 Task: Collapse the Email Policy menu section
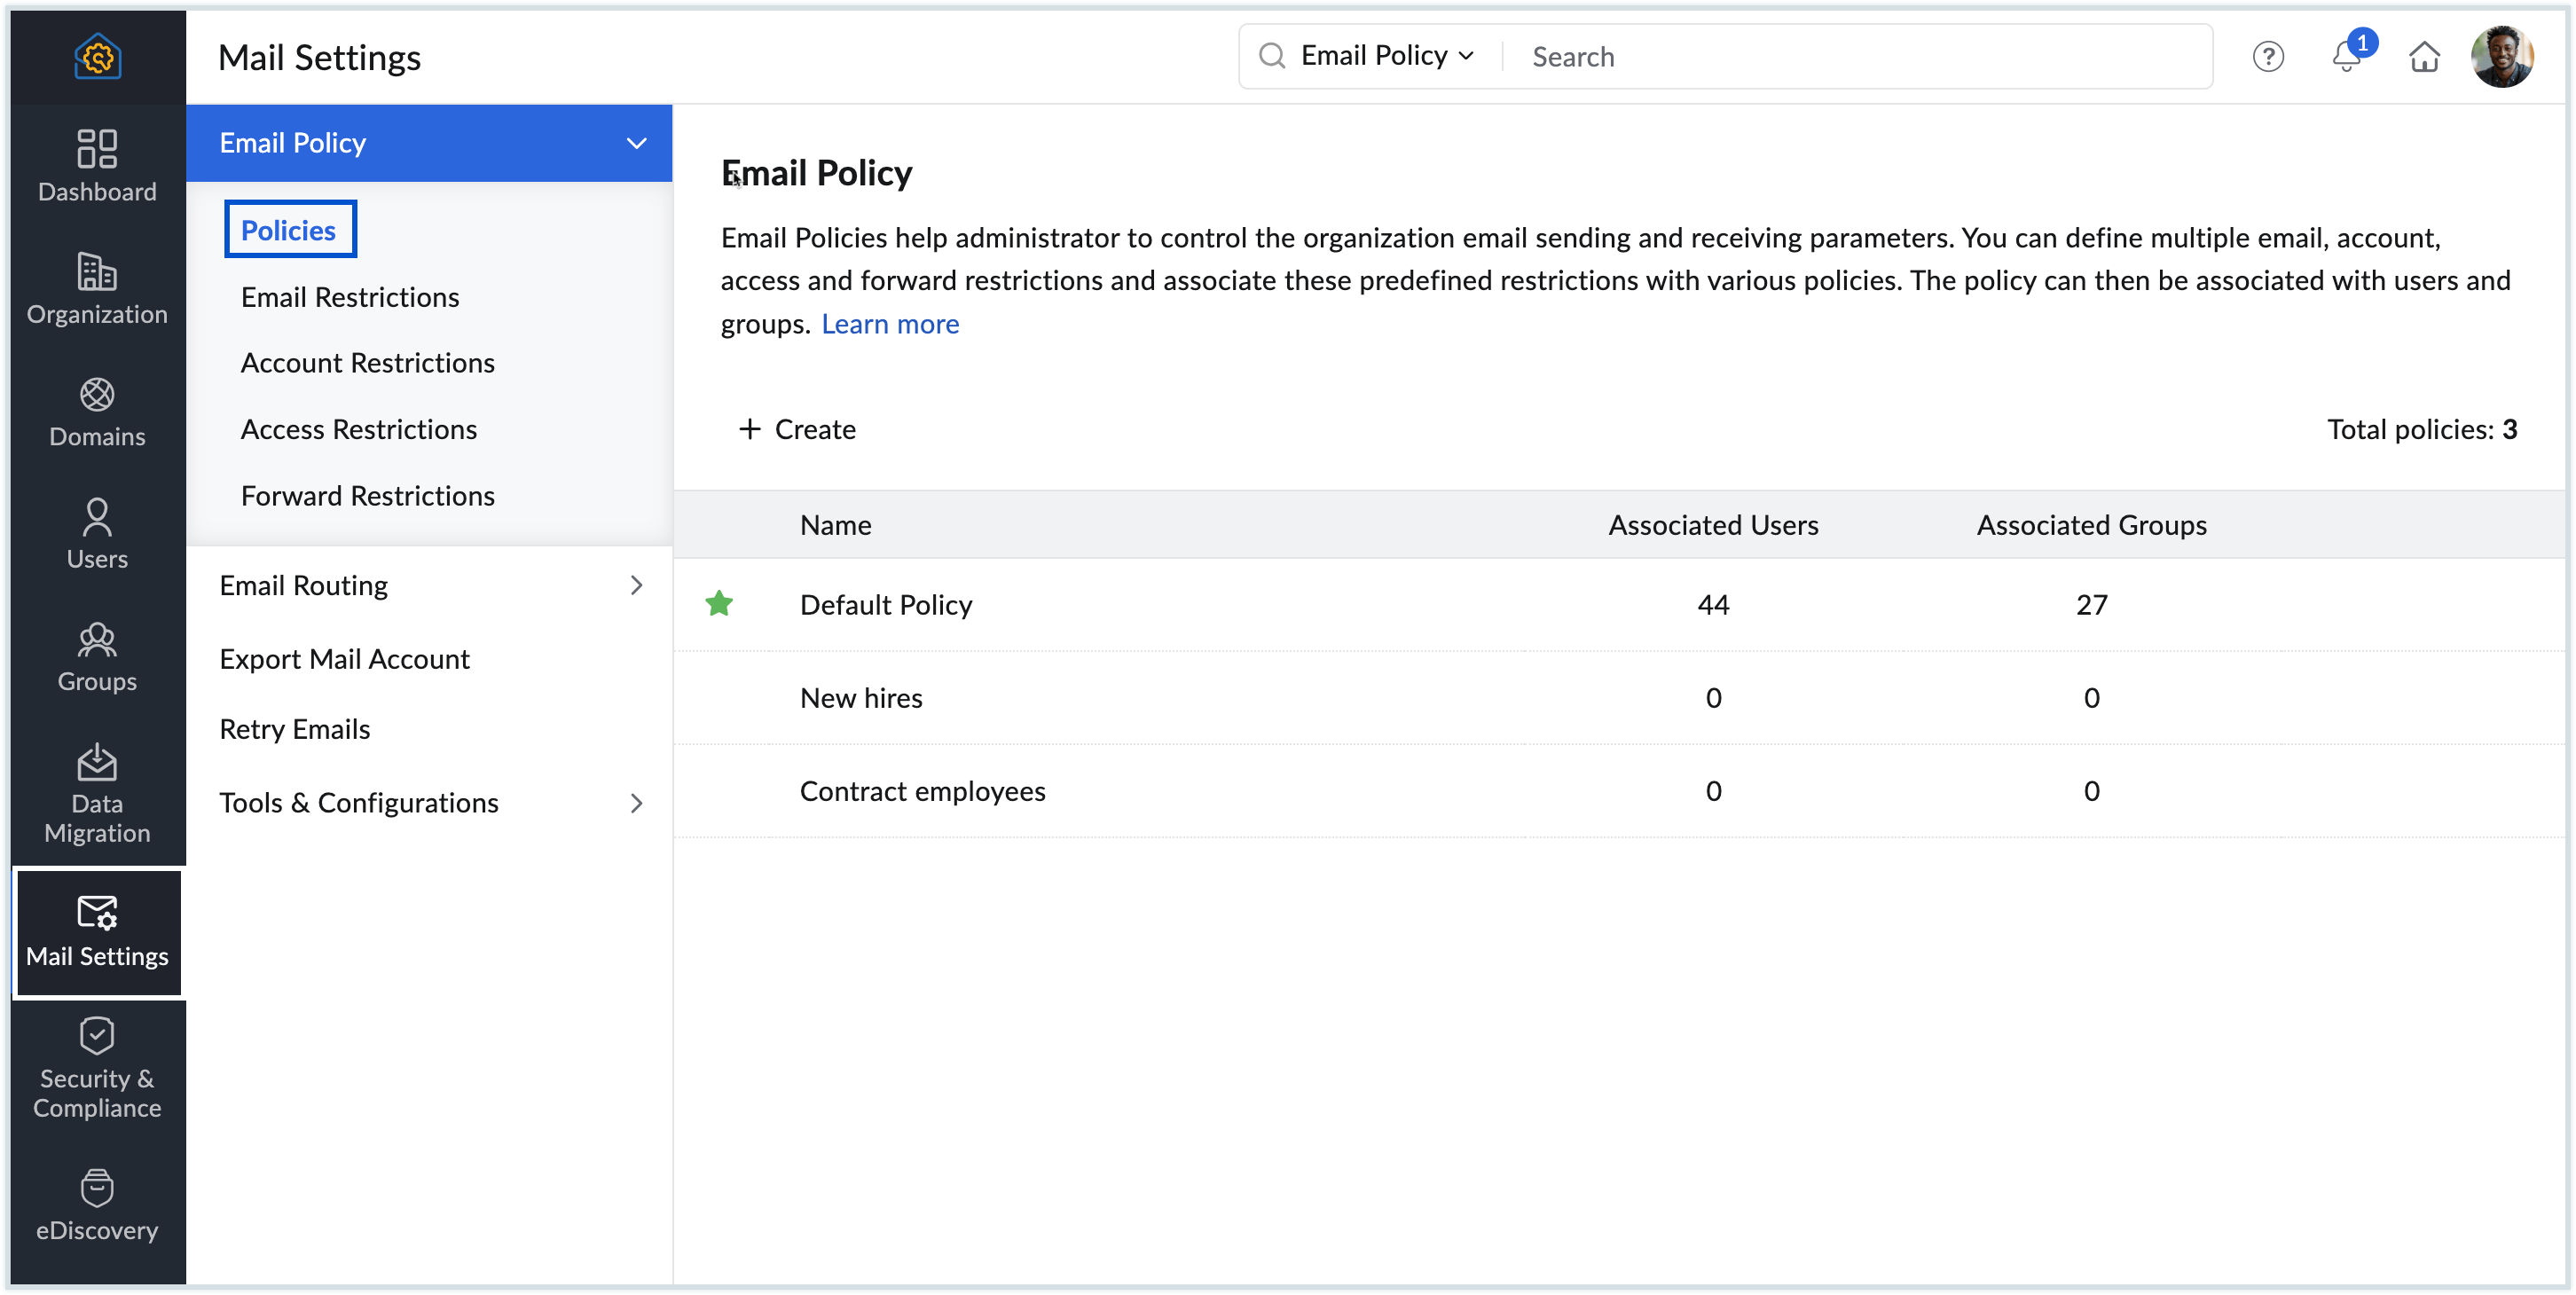click(636, 143)
